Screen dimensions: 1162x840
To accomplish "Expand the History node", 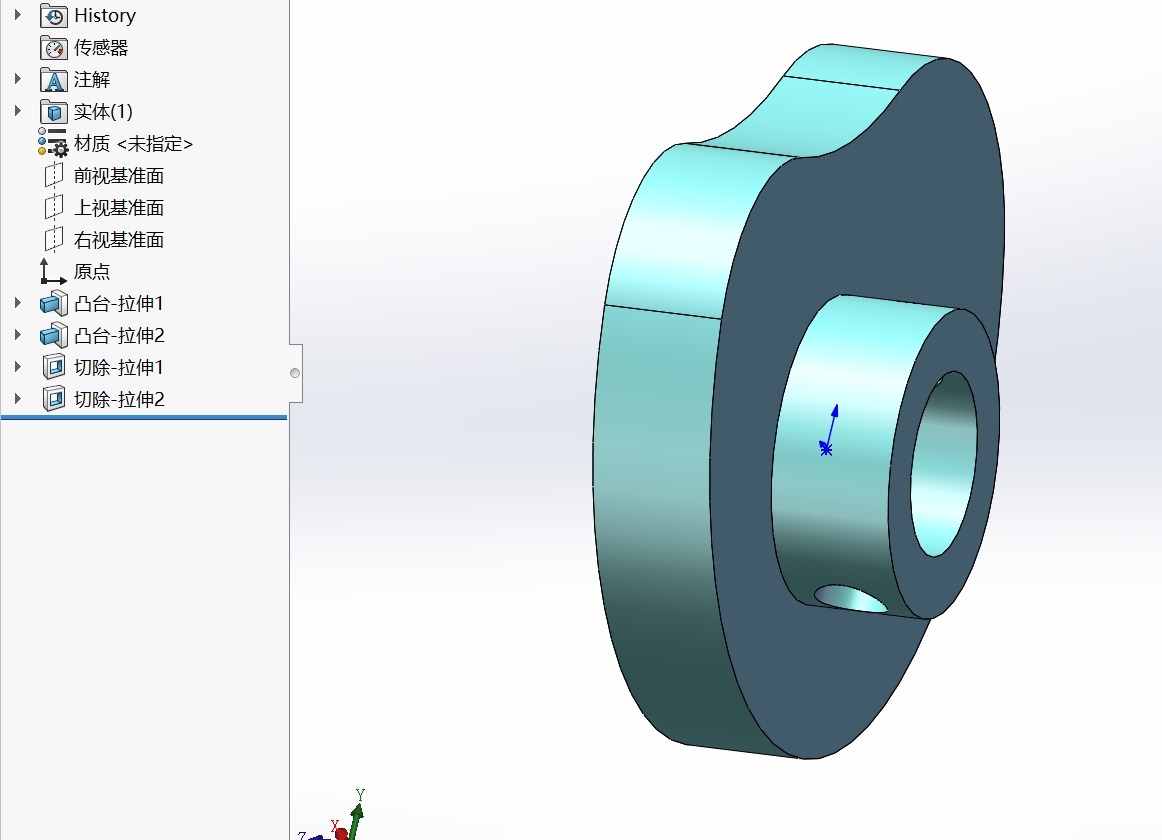I will [x=18, y=15].
